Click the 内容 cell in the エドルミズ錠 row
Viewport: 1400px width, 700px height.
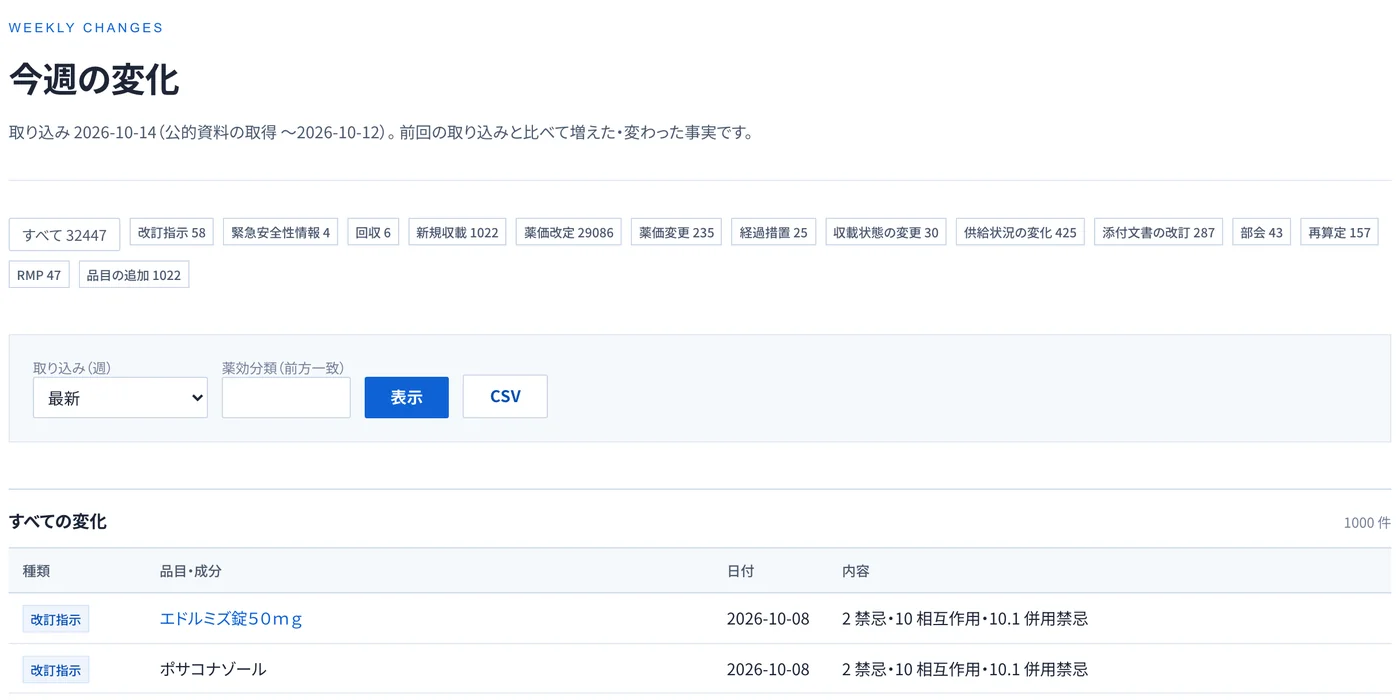(965, 619)
